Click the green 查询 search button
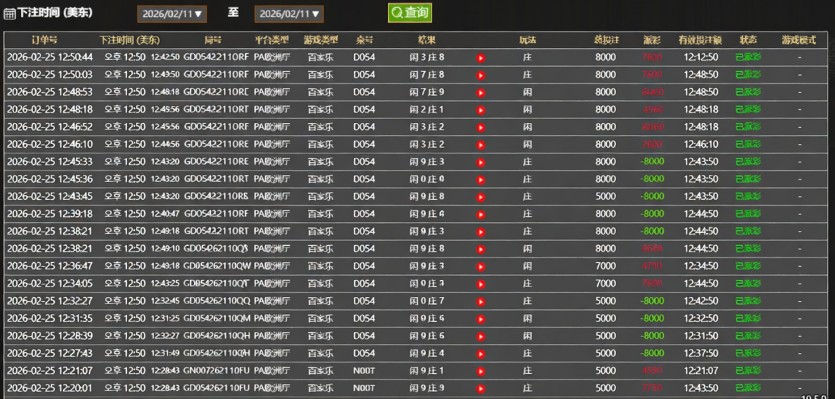Image resolution: width=835 pixels, height=399 pixels. (x=410, y=13)
